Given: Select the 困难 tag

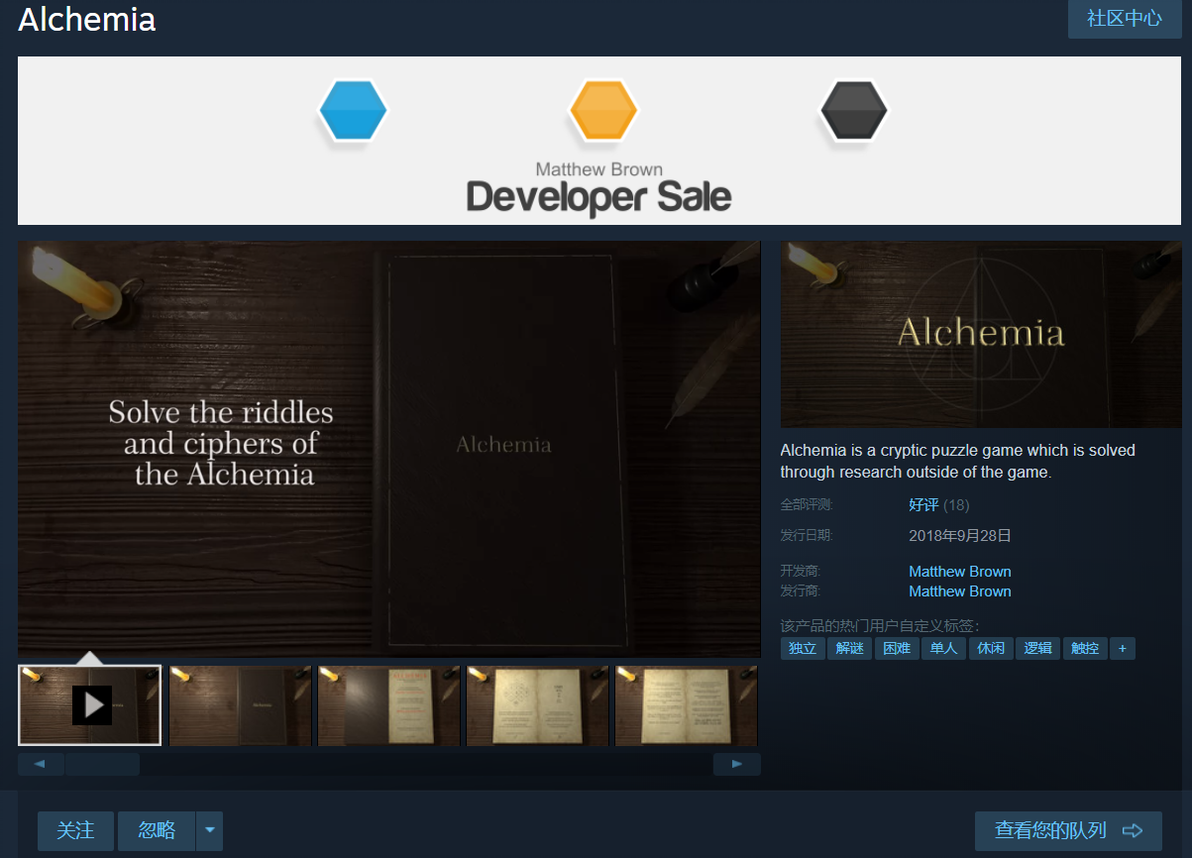Looking at the screenshot, I should 897,648.
